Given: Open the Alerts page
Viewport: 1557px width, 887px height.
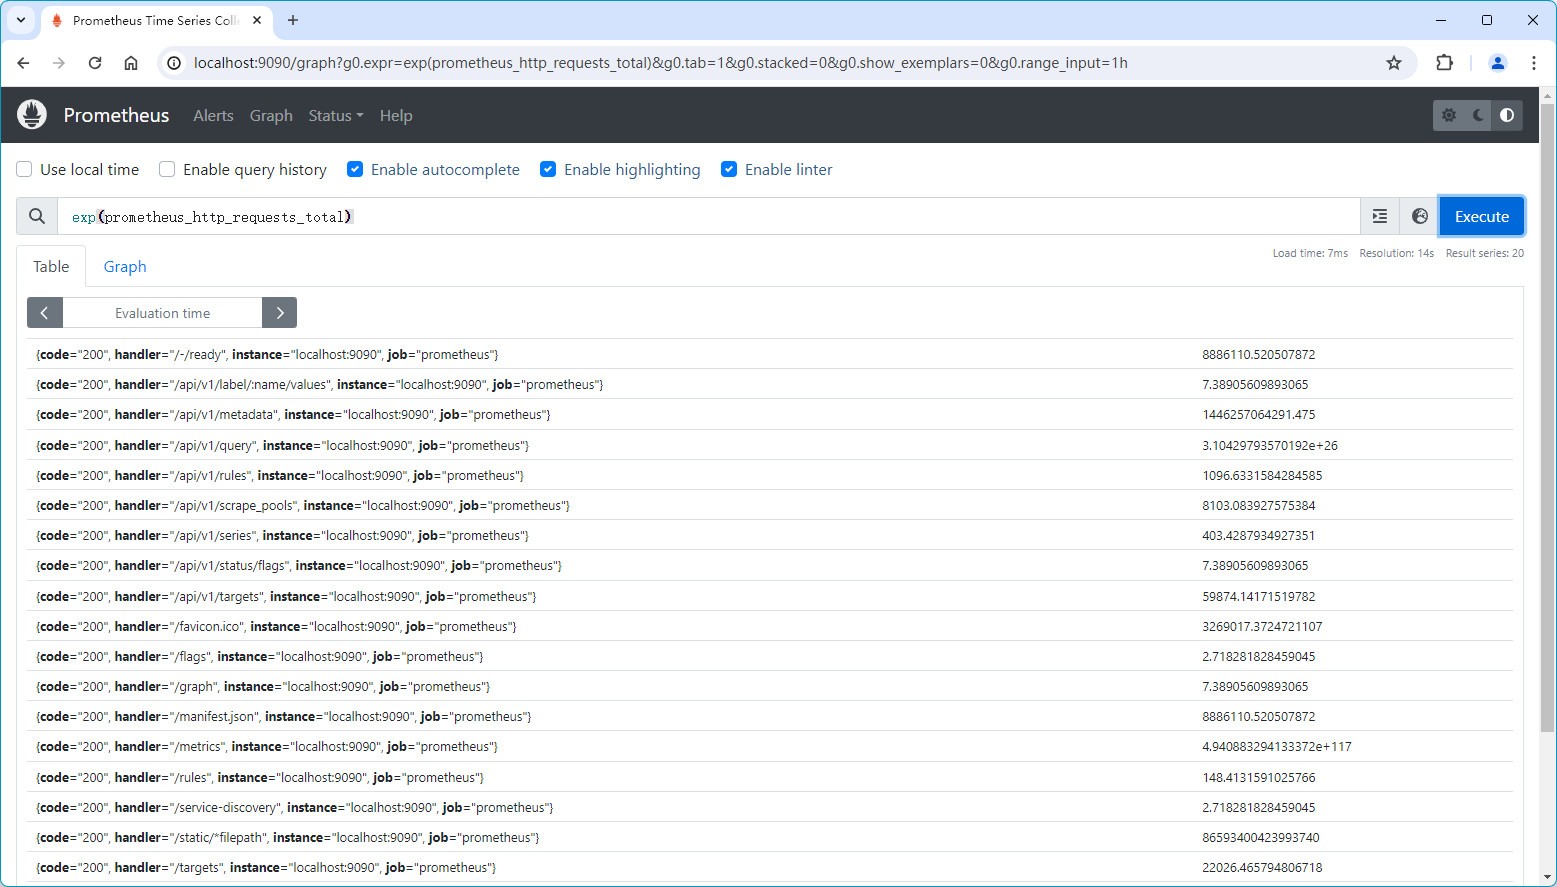Looking at the screenshot, I should pos(213,115).
